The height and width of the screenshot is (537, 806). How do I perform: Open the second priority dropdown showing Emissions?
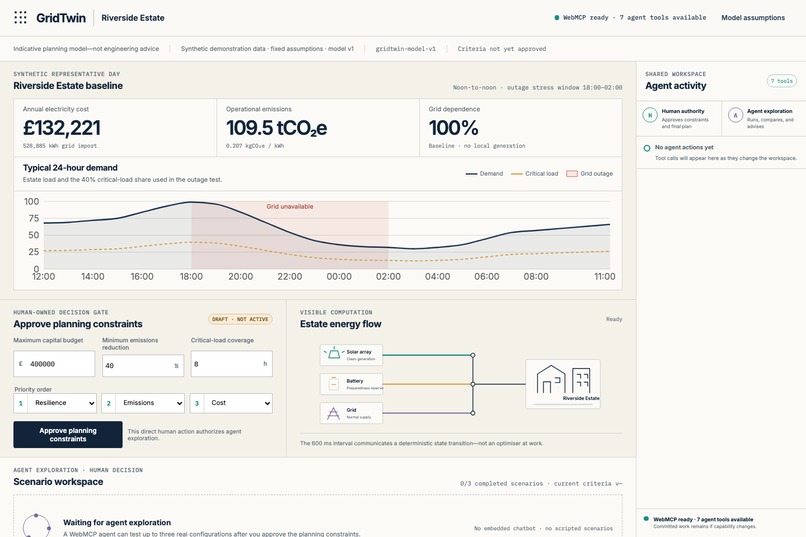pos(143,403)
